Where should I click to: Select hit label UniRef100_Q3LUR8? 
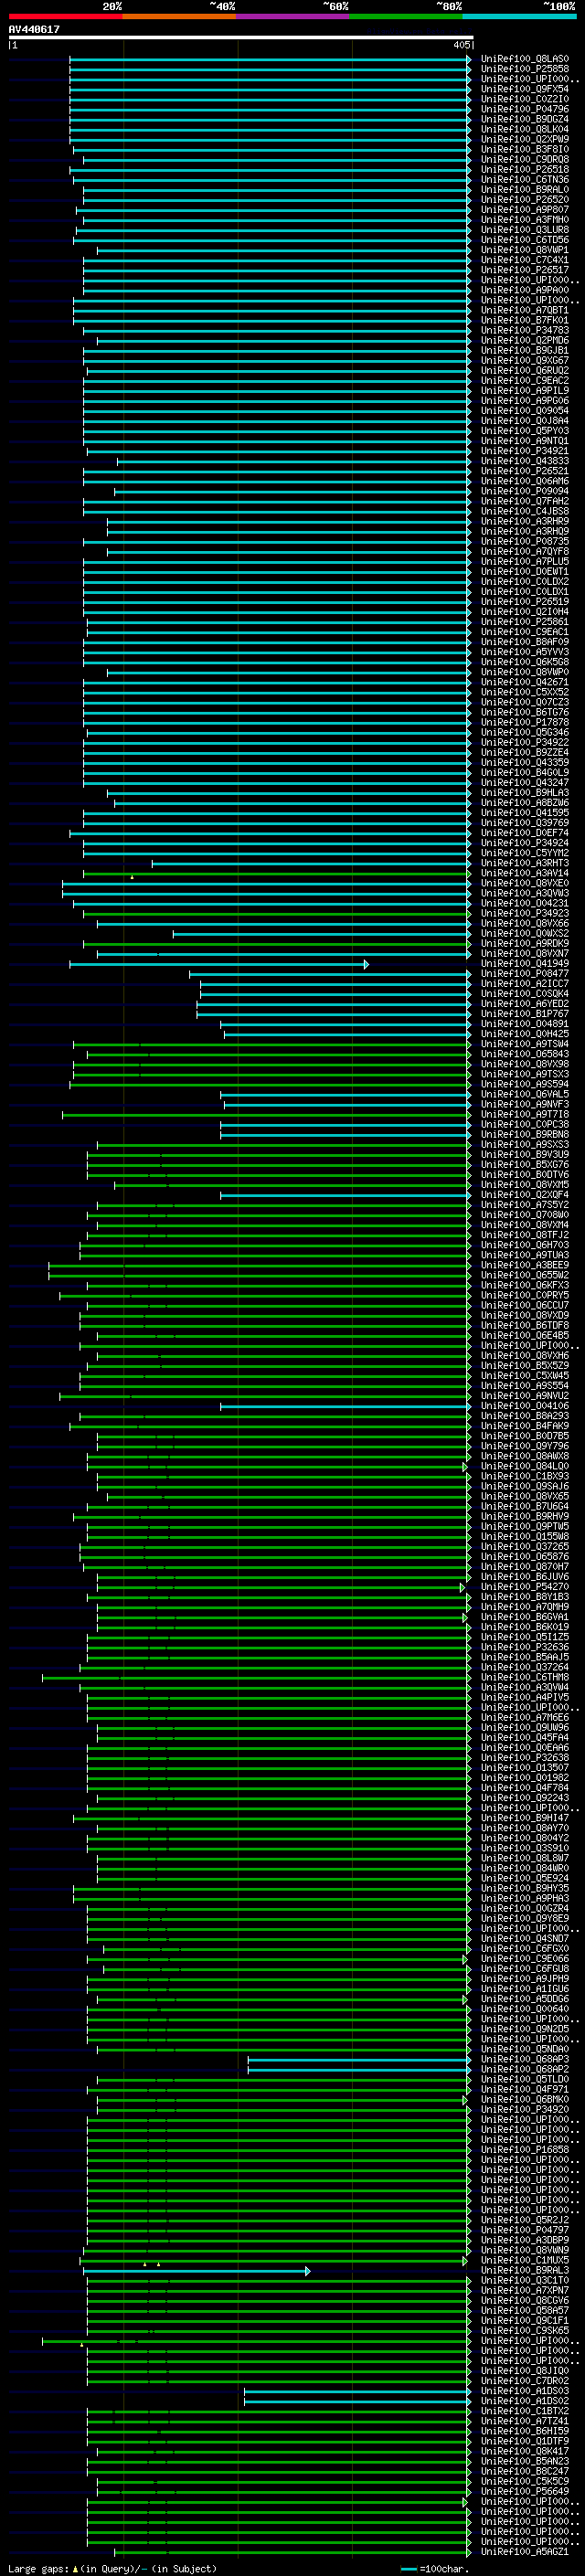525,230
